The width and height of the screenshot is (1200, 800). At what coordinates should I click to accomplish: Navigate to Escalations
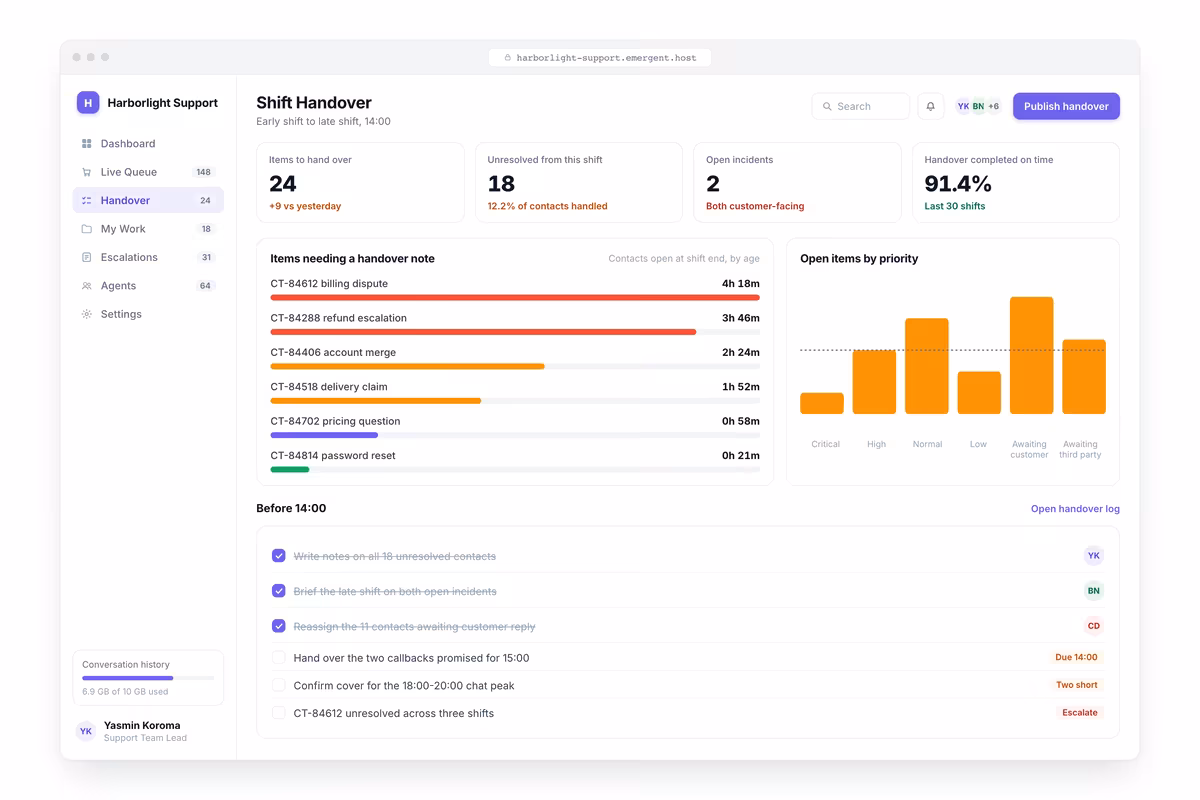pos(148,257)
